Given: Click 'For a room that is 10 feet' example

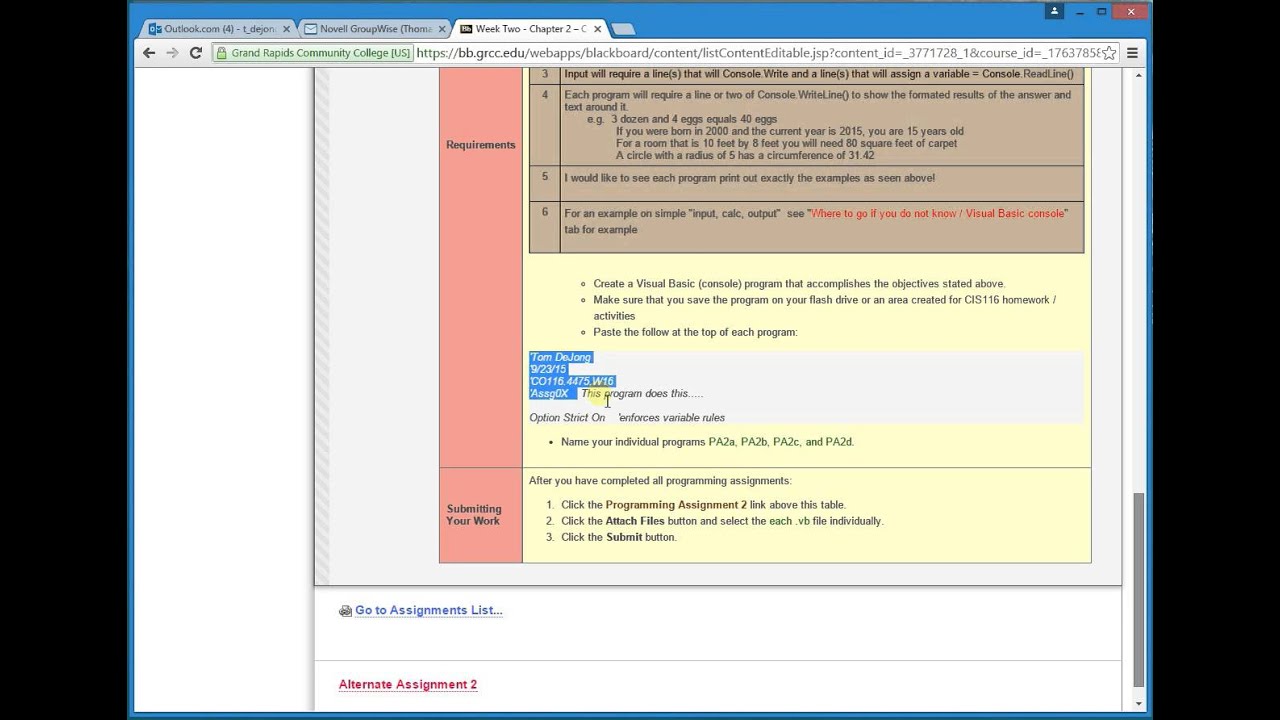Looking at the screenshot, I should pos(786,143).
